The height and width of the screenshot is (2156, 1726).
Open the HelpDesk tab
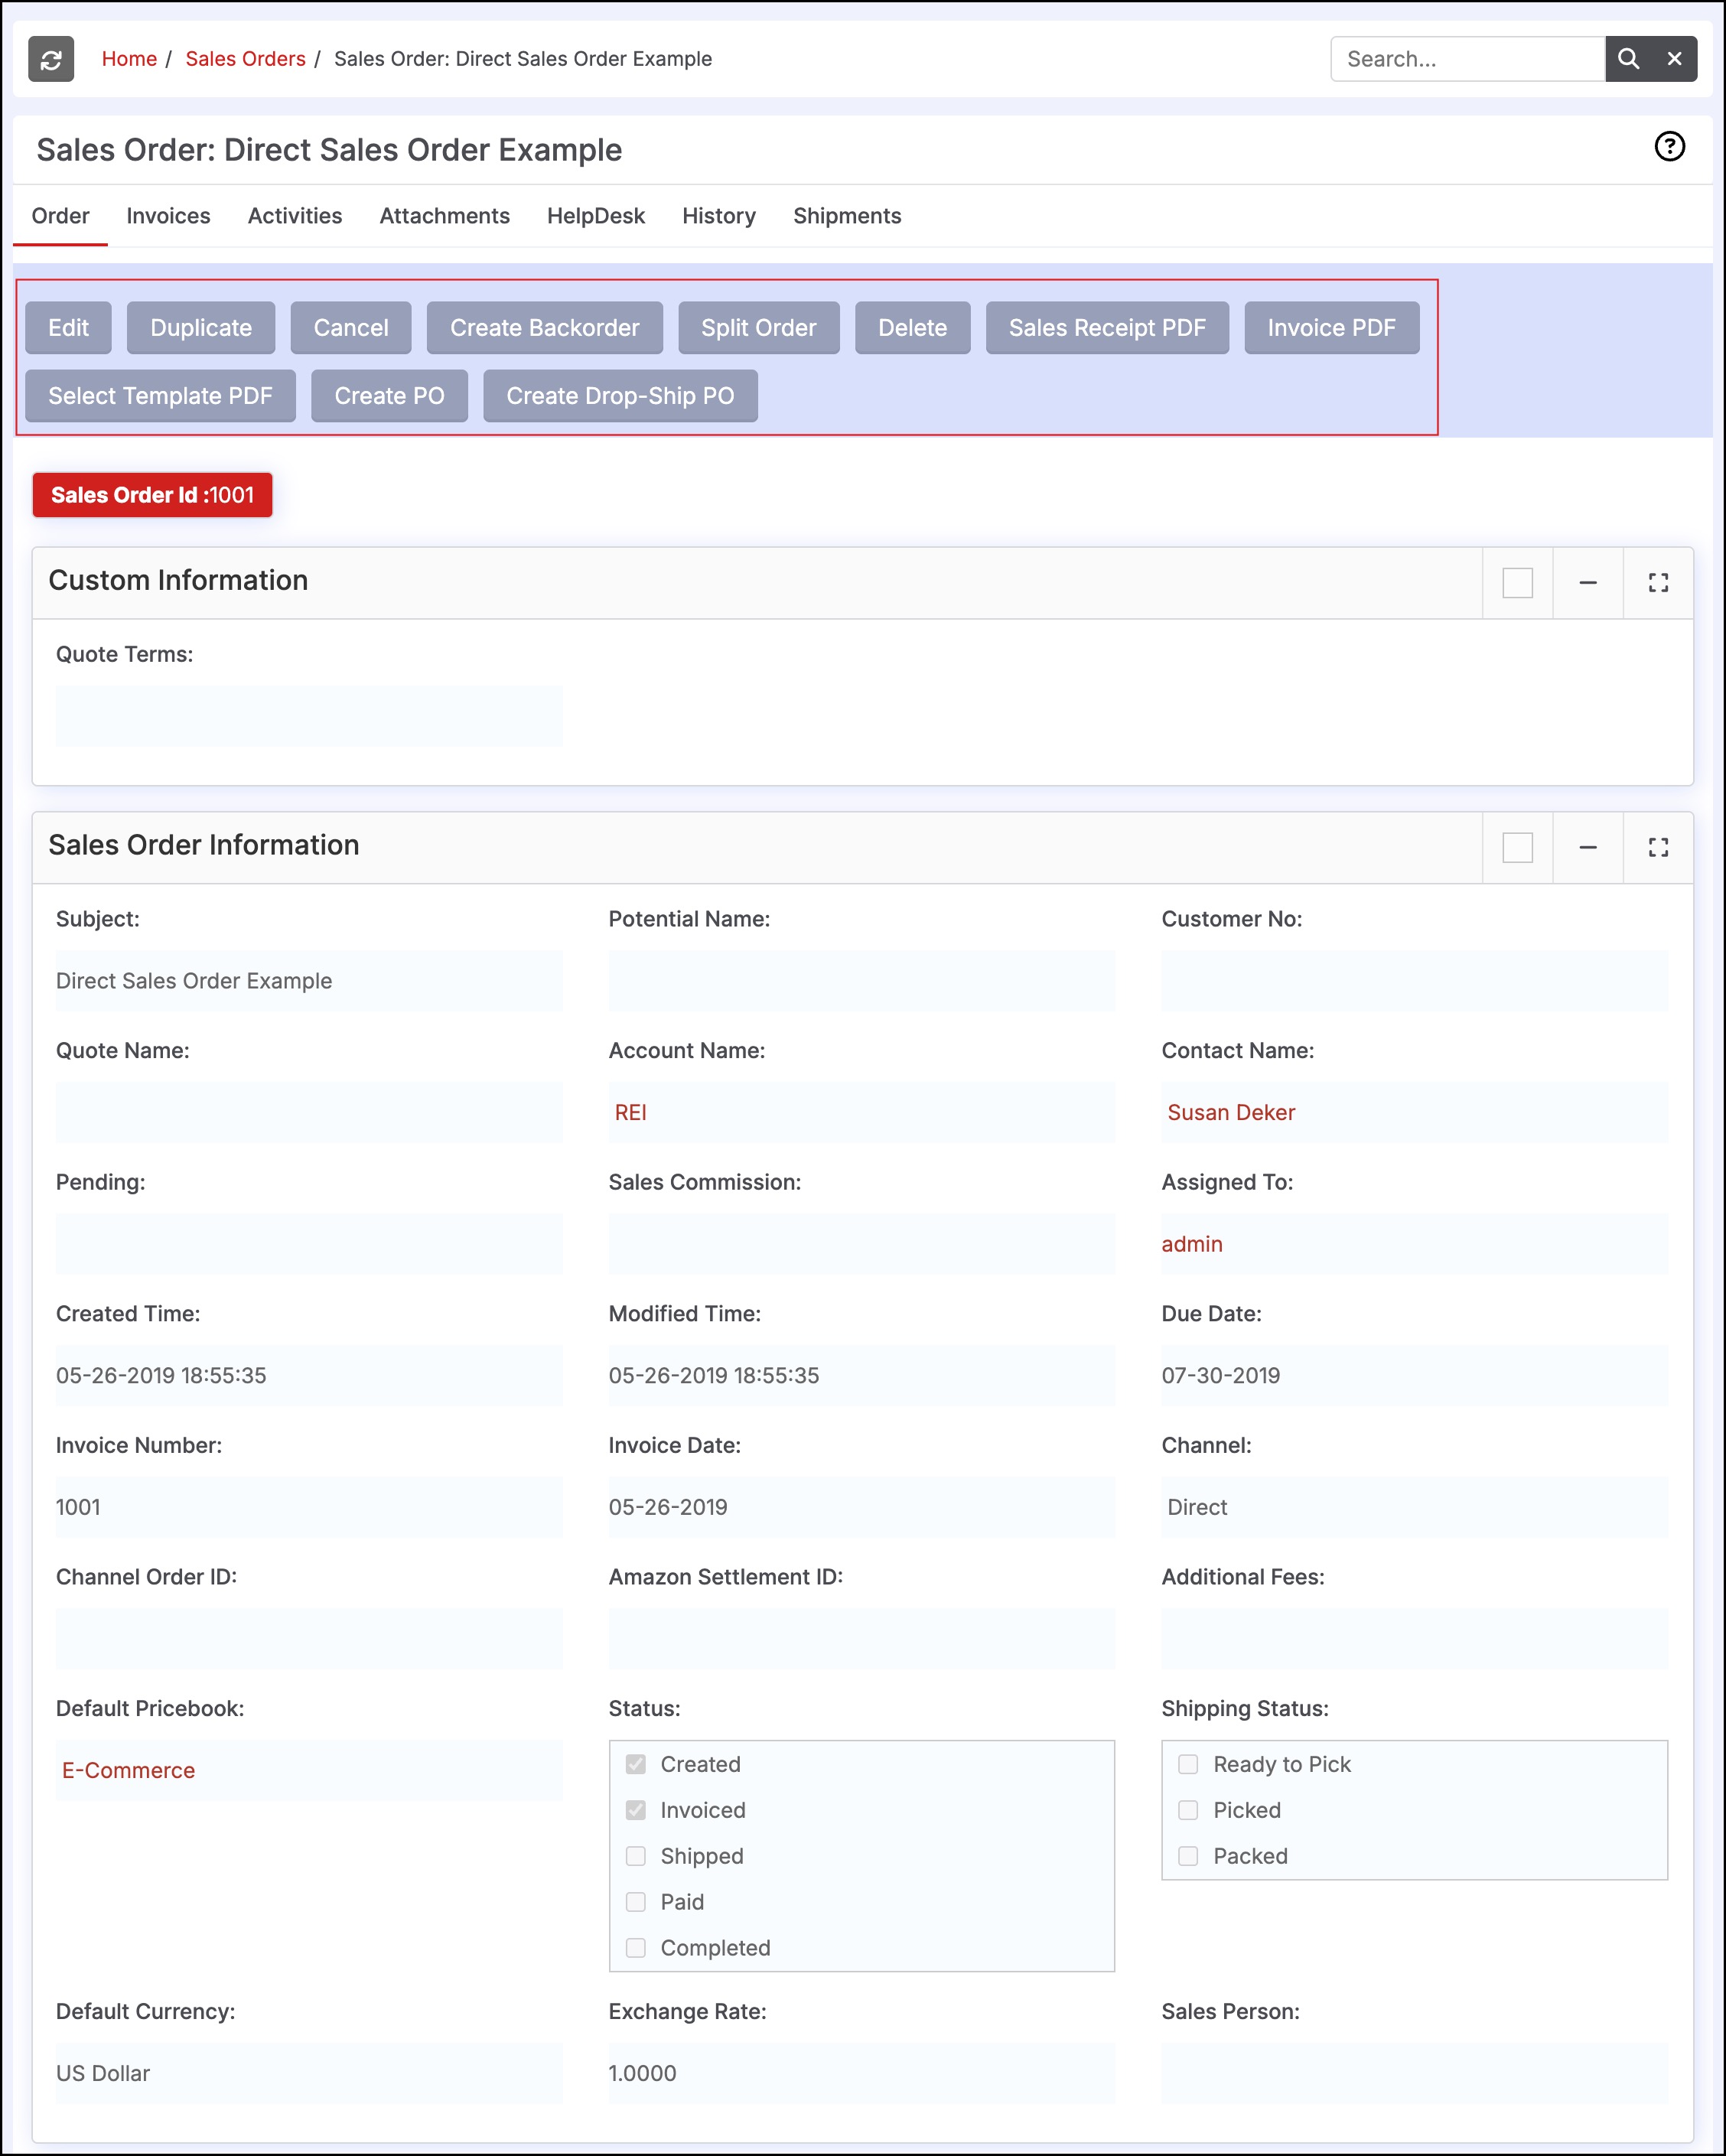tap(596, 216)
